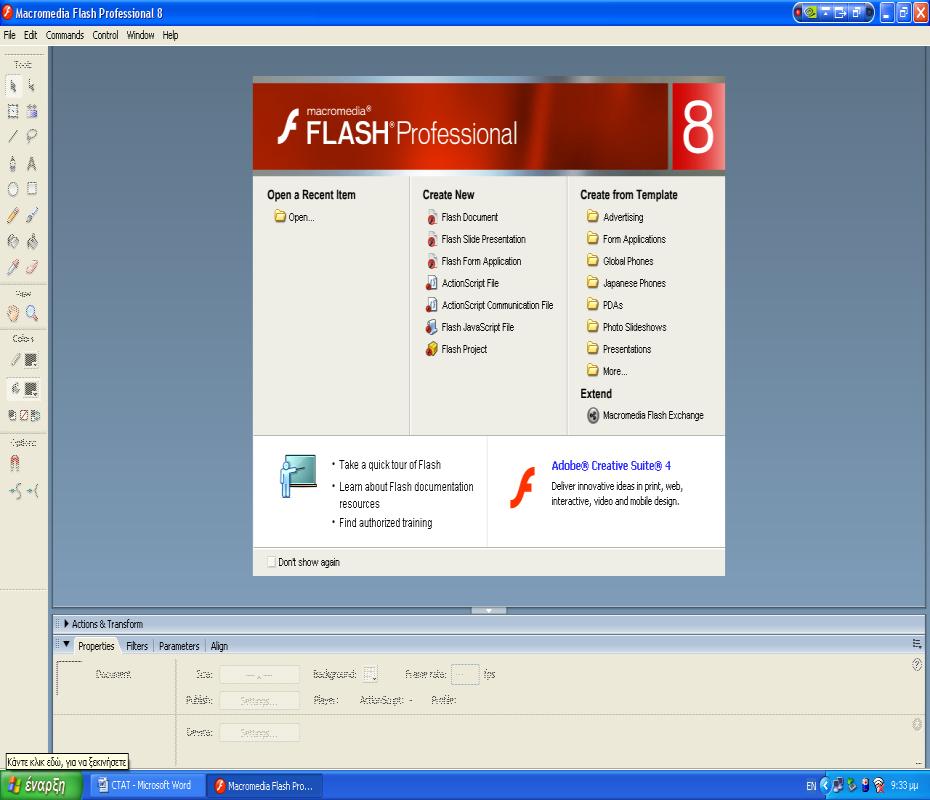Open the Background color swatch in Properties
This screenshot has width=930, height=800.
[370, 674]
